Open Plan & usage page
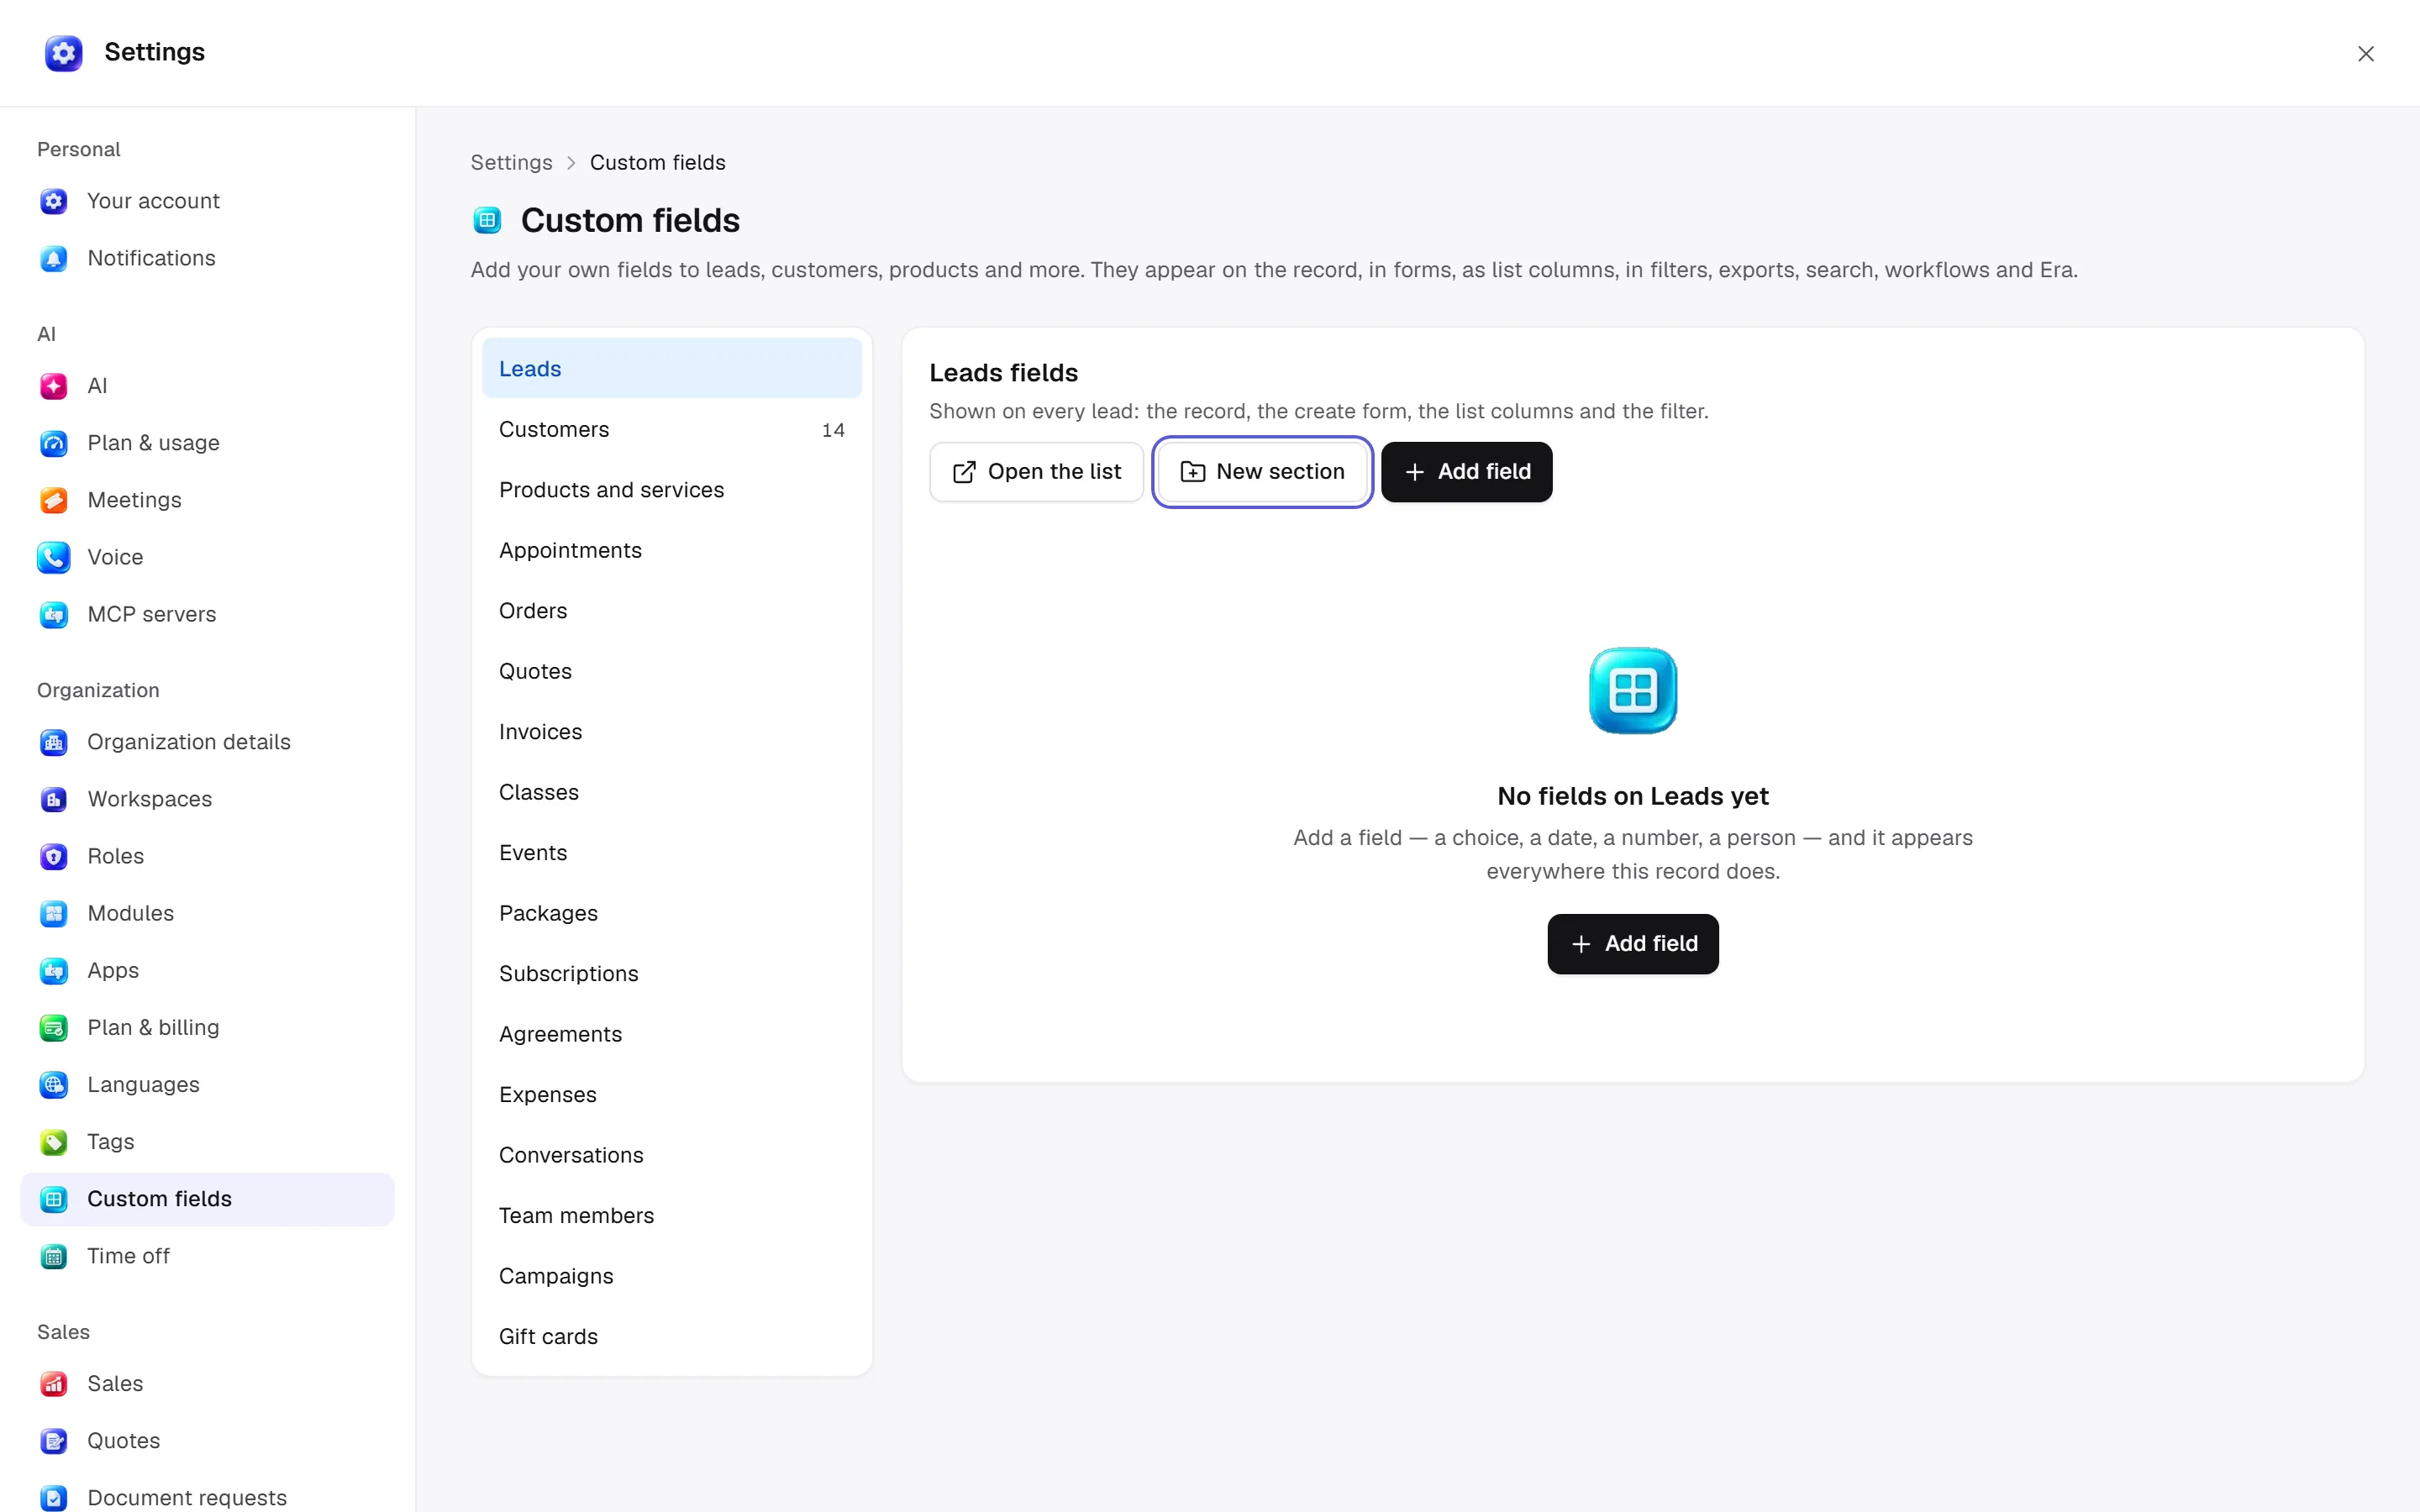Viewport: 2420px width, 1512px height. point(208,443)
